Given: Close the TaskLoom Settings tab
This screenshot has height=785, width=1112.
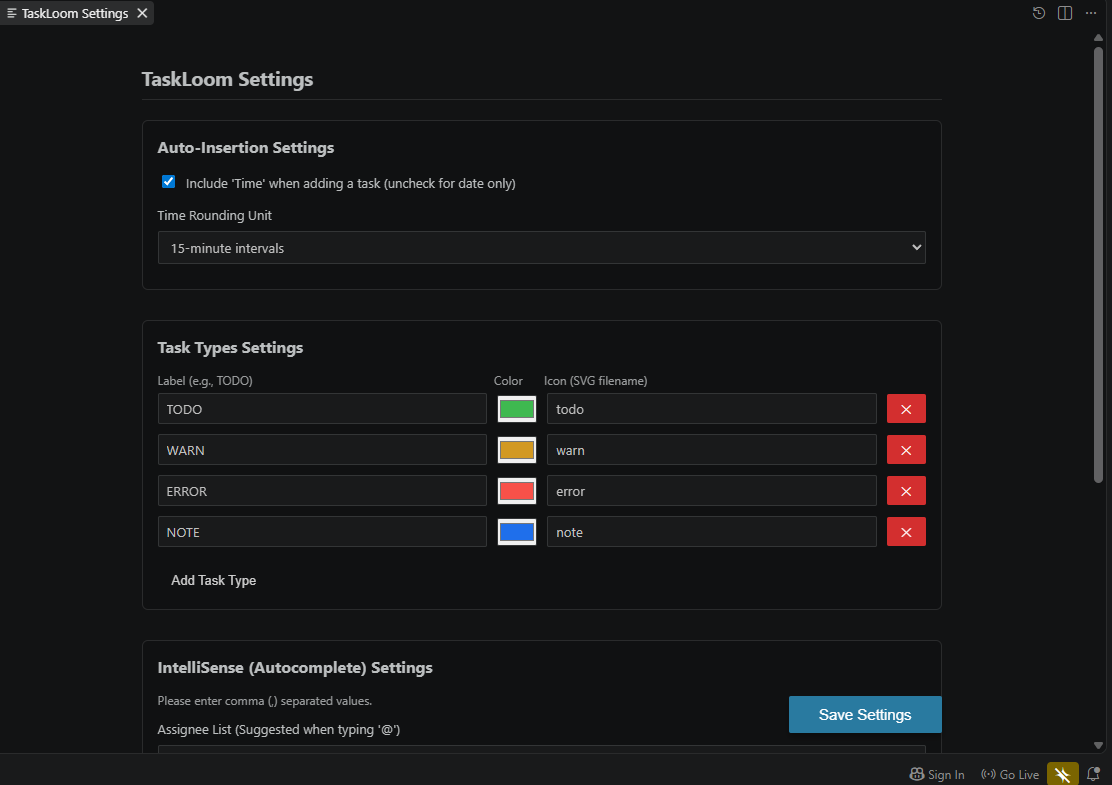Looking at the screenshot, I should 142,13.
